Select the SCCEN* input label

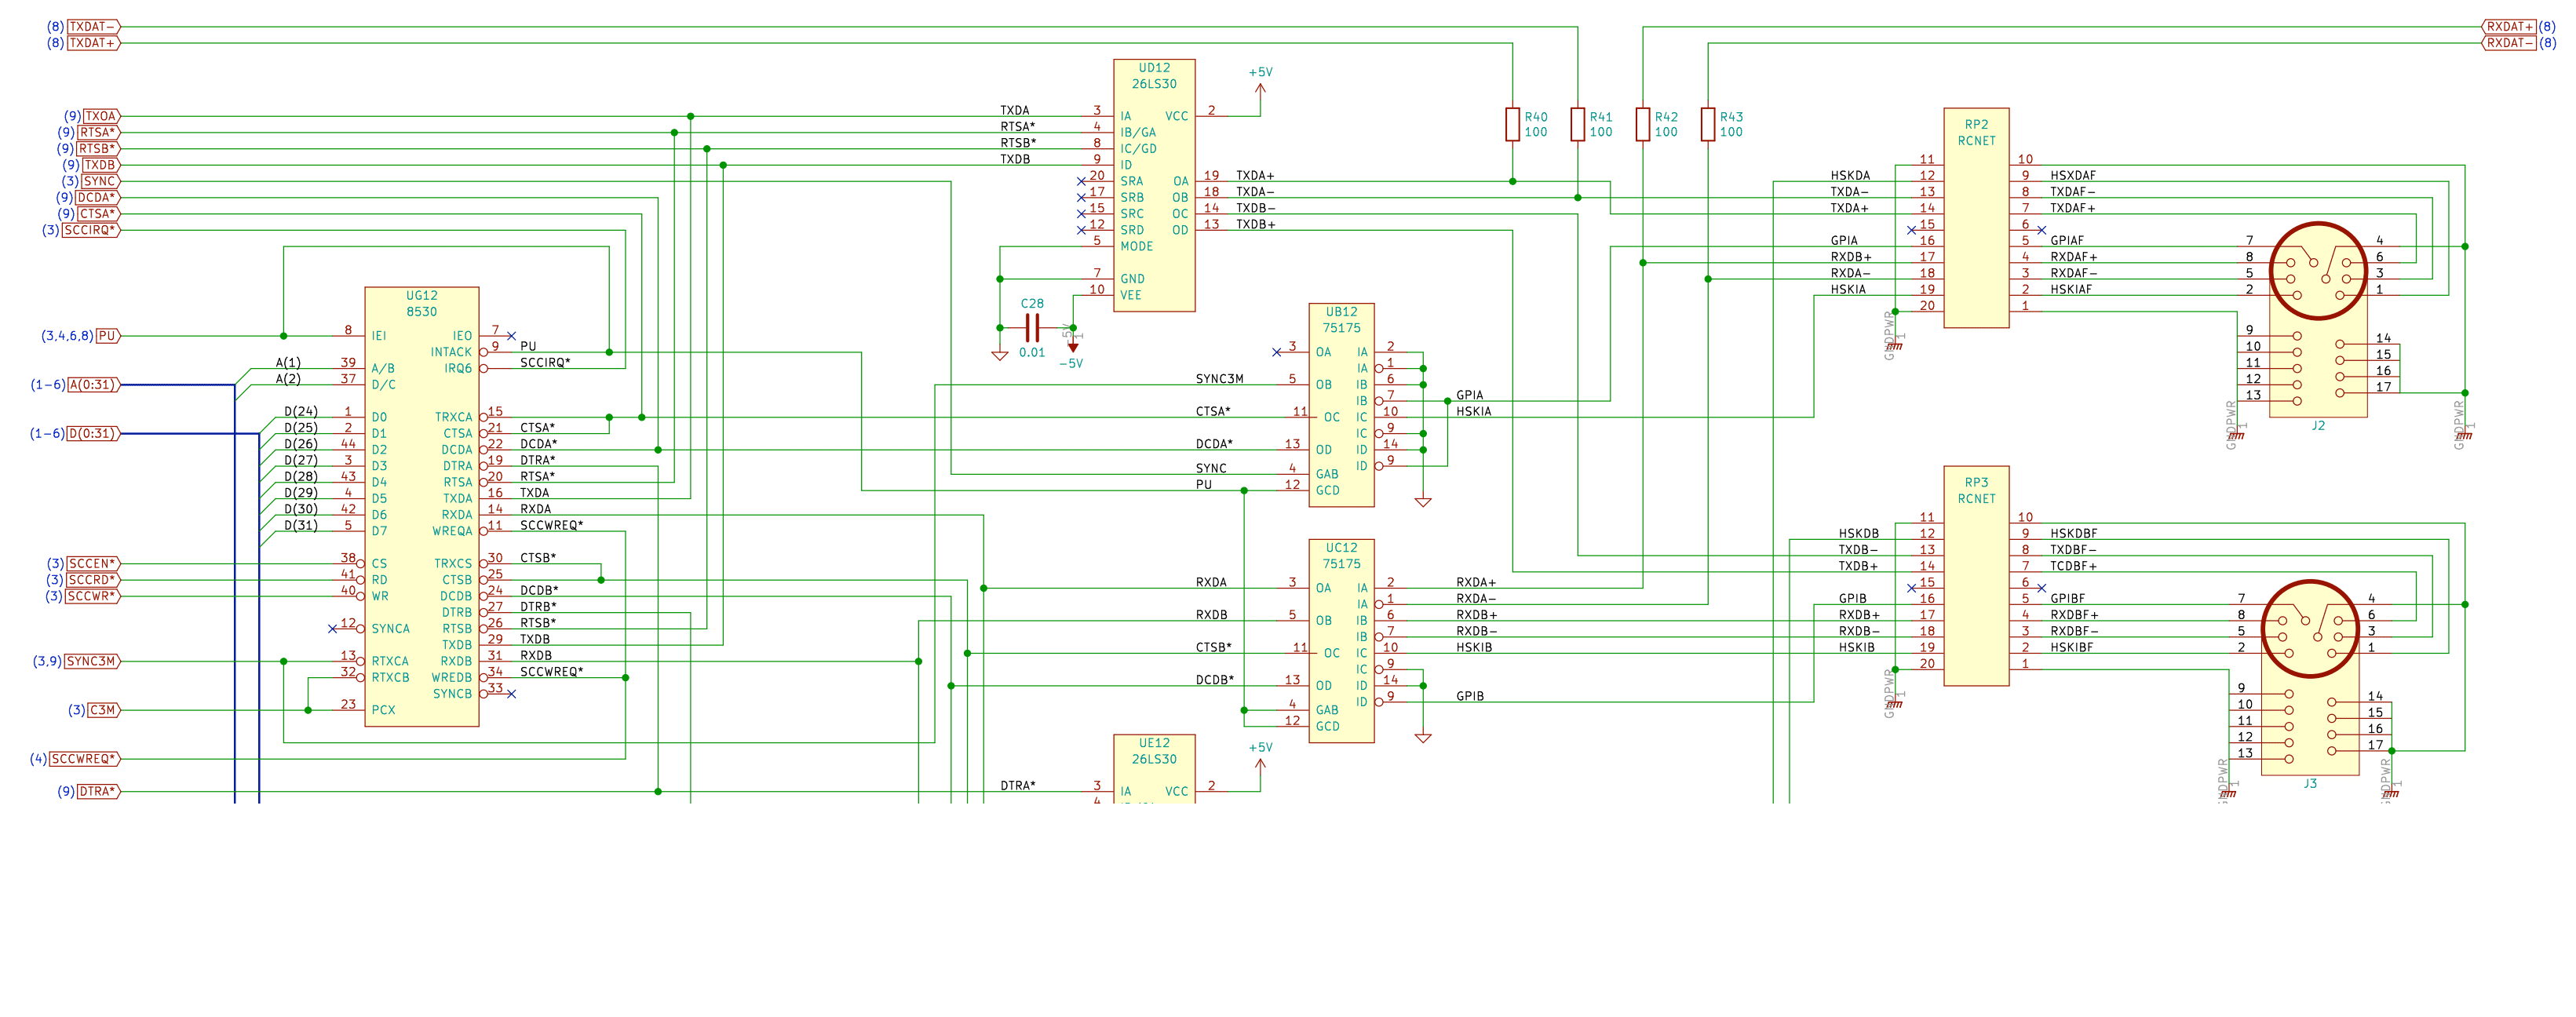tap(93, 564)
